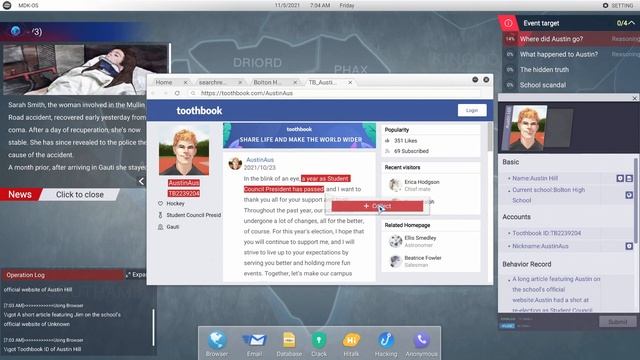Close the searchre... browser tab

coord(240,82)
